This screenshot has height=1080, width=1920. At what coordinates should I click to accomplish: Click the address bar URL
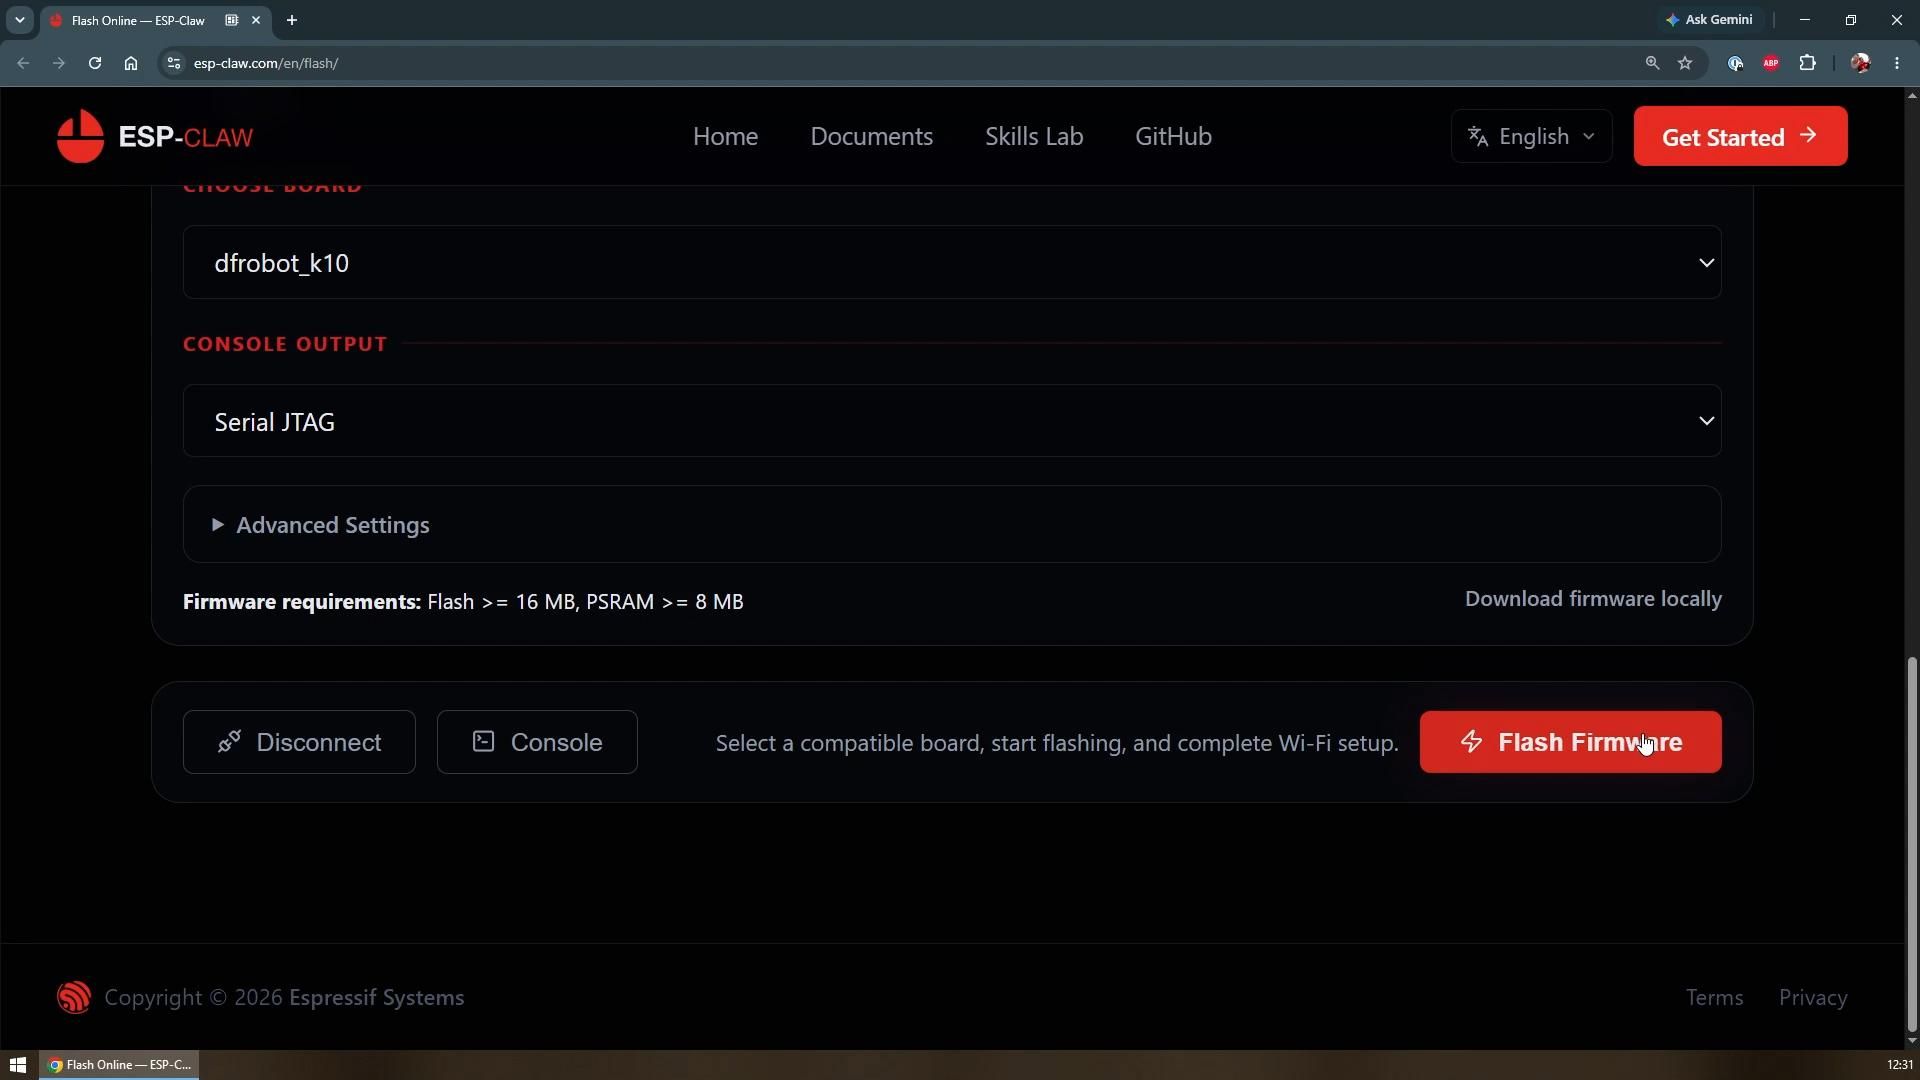[x=266, y=63]
